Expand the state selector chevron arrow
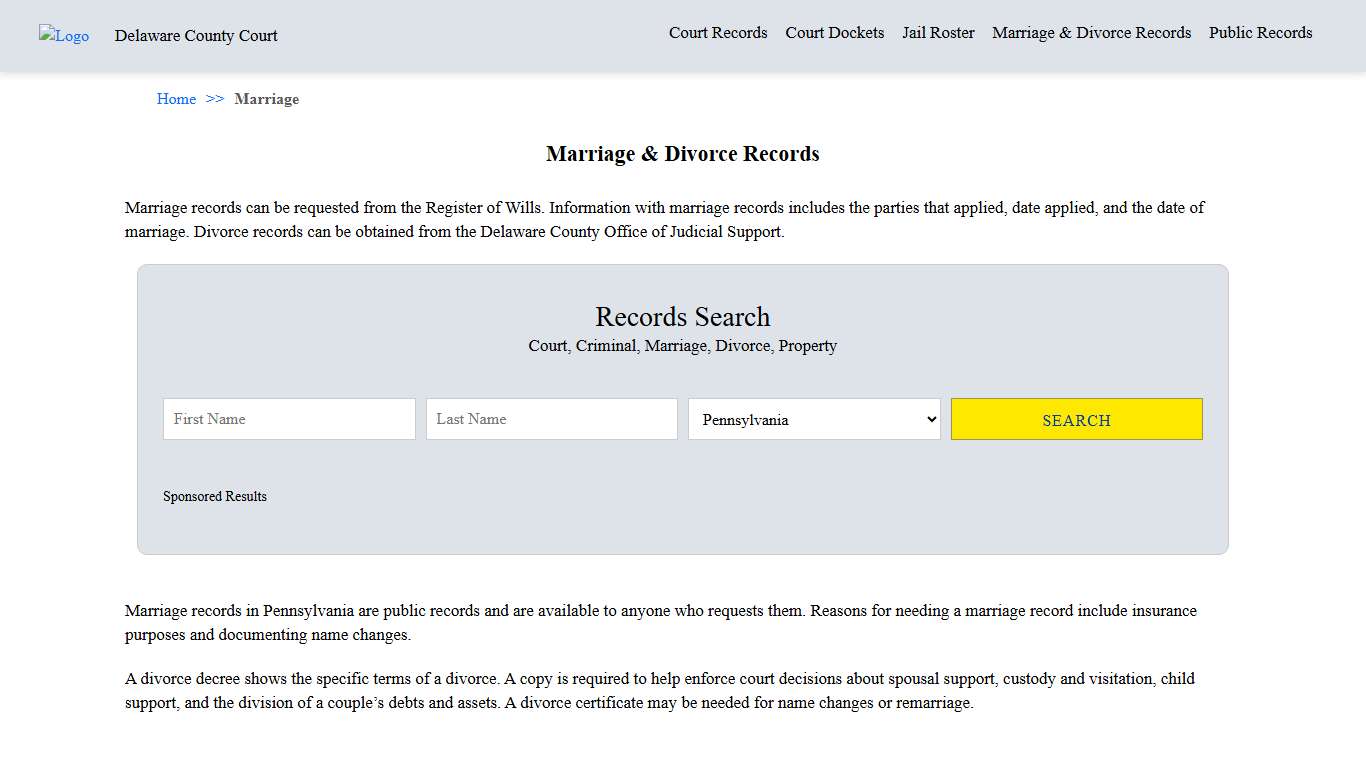Viewport: 1366px width, 768px height. pyautogui.click(x=930, y=419)
